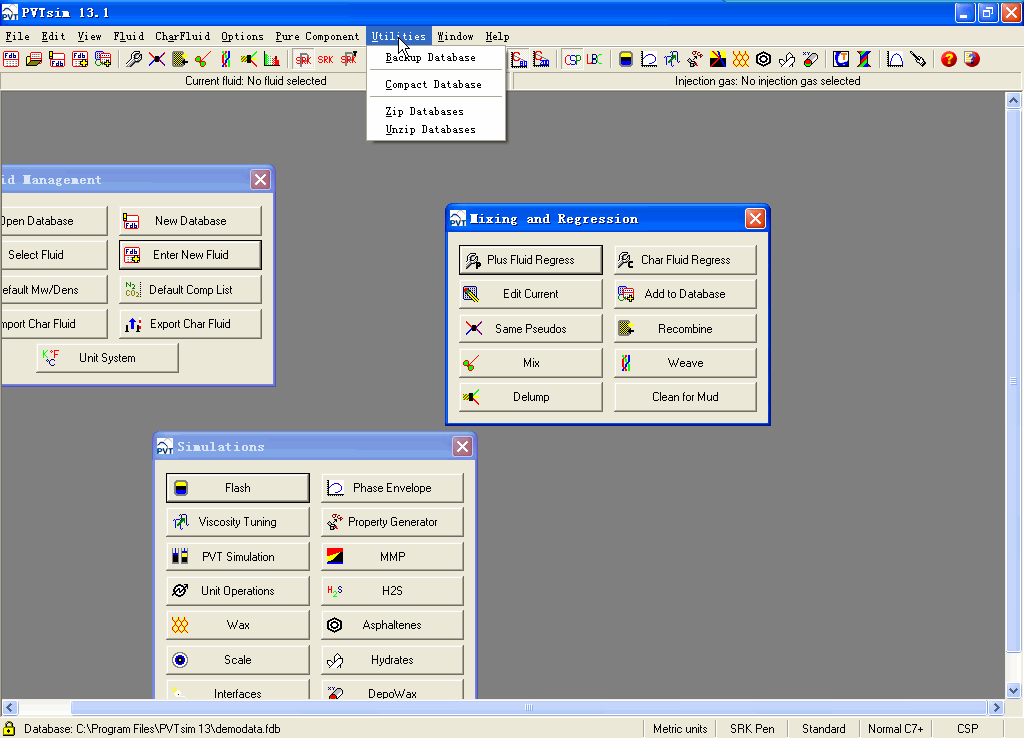This screenshot has width=1024, height=738.
Task: Click the Mix toolbar icon
Action: click(202, 59)
